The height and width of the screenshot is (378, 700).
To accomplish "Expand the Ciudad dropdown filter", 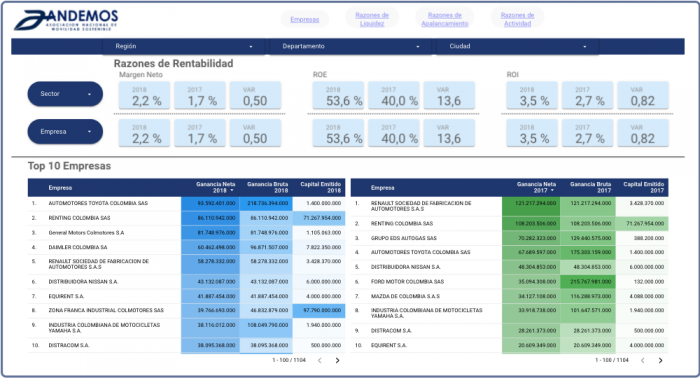I will click(518, 46).
